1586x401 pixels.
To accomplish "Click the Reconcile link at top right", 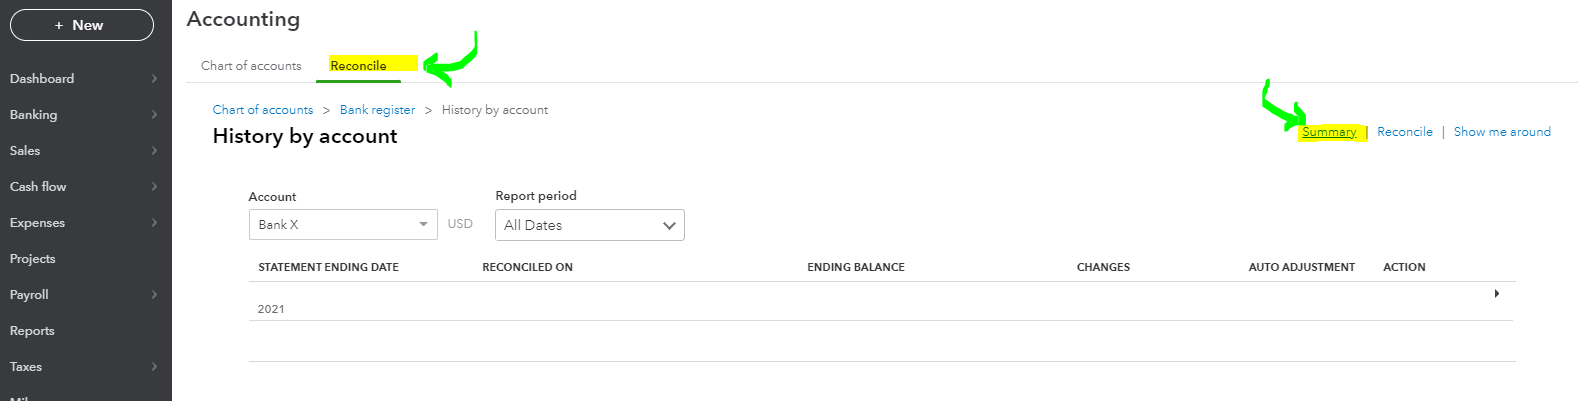I will click(x=1404, y=132).
